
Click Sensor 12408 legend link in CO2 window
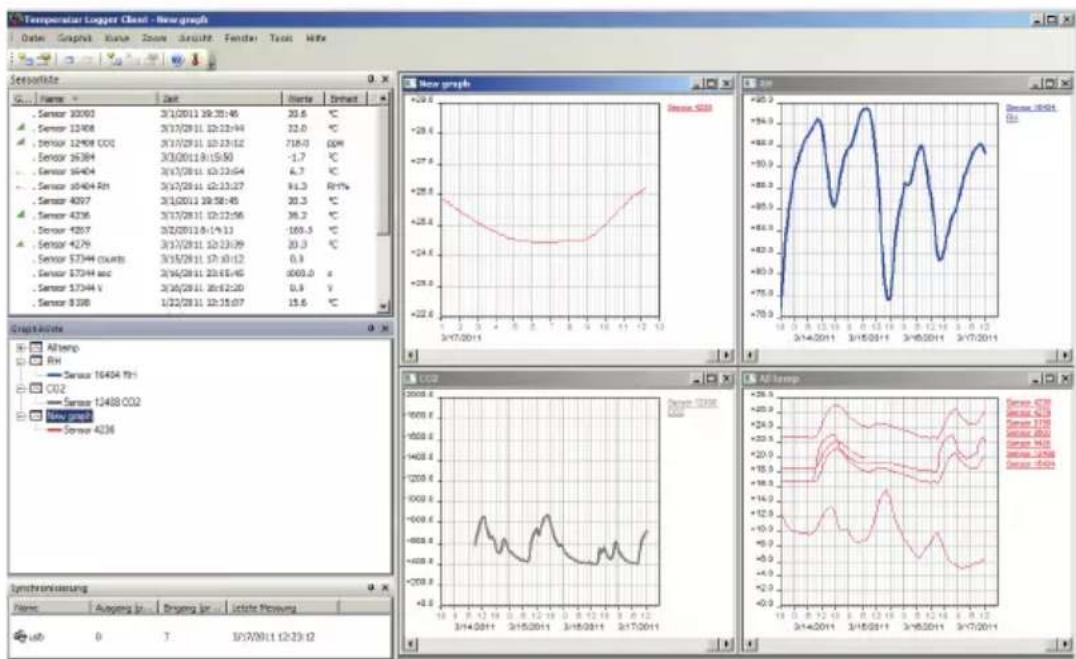(x=692, y=403)
